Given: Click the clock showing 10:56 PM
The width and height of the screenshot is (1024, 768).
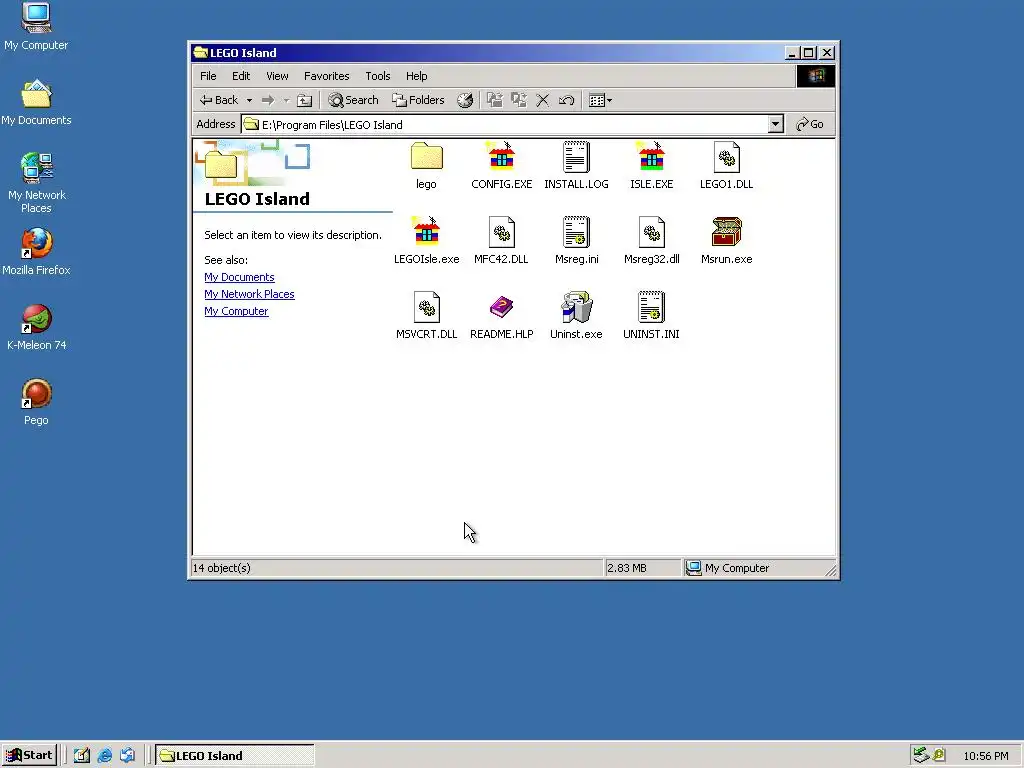Looking at the screenshot, I should coord(985,756).
